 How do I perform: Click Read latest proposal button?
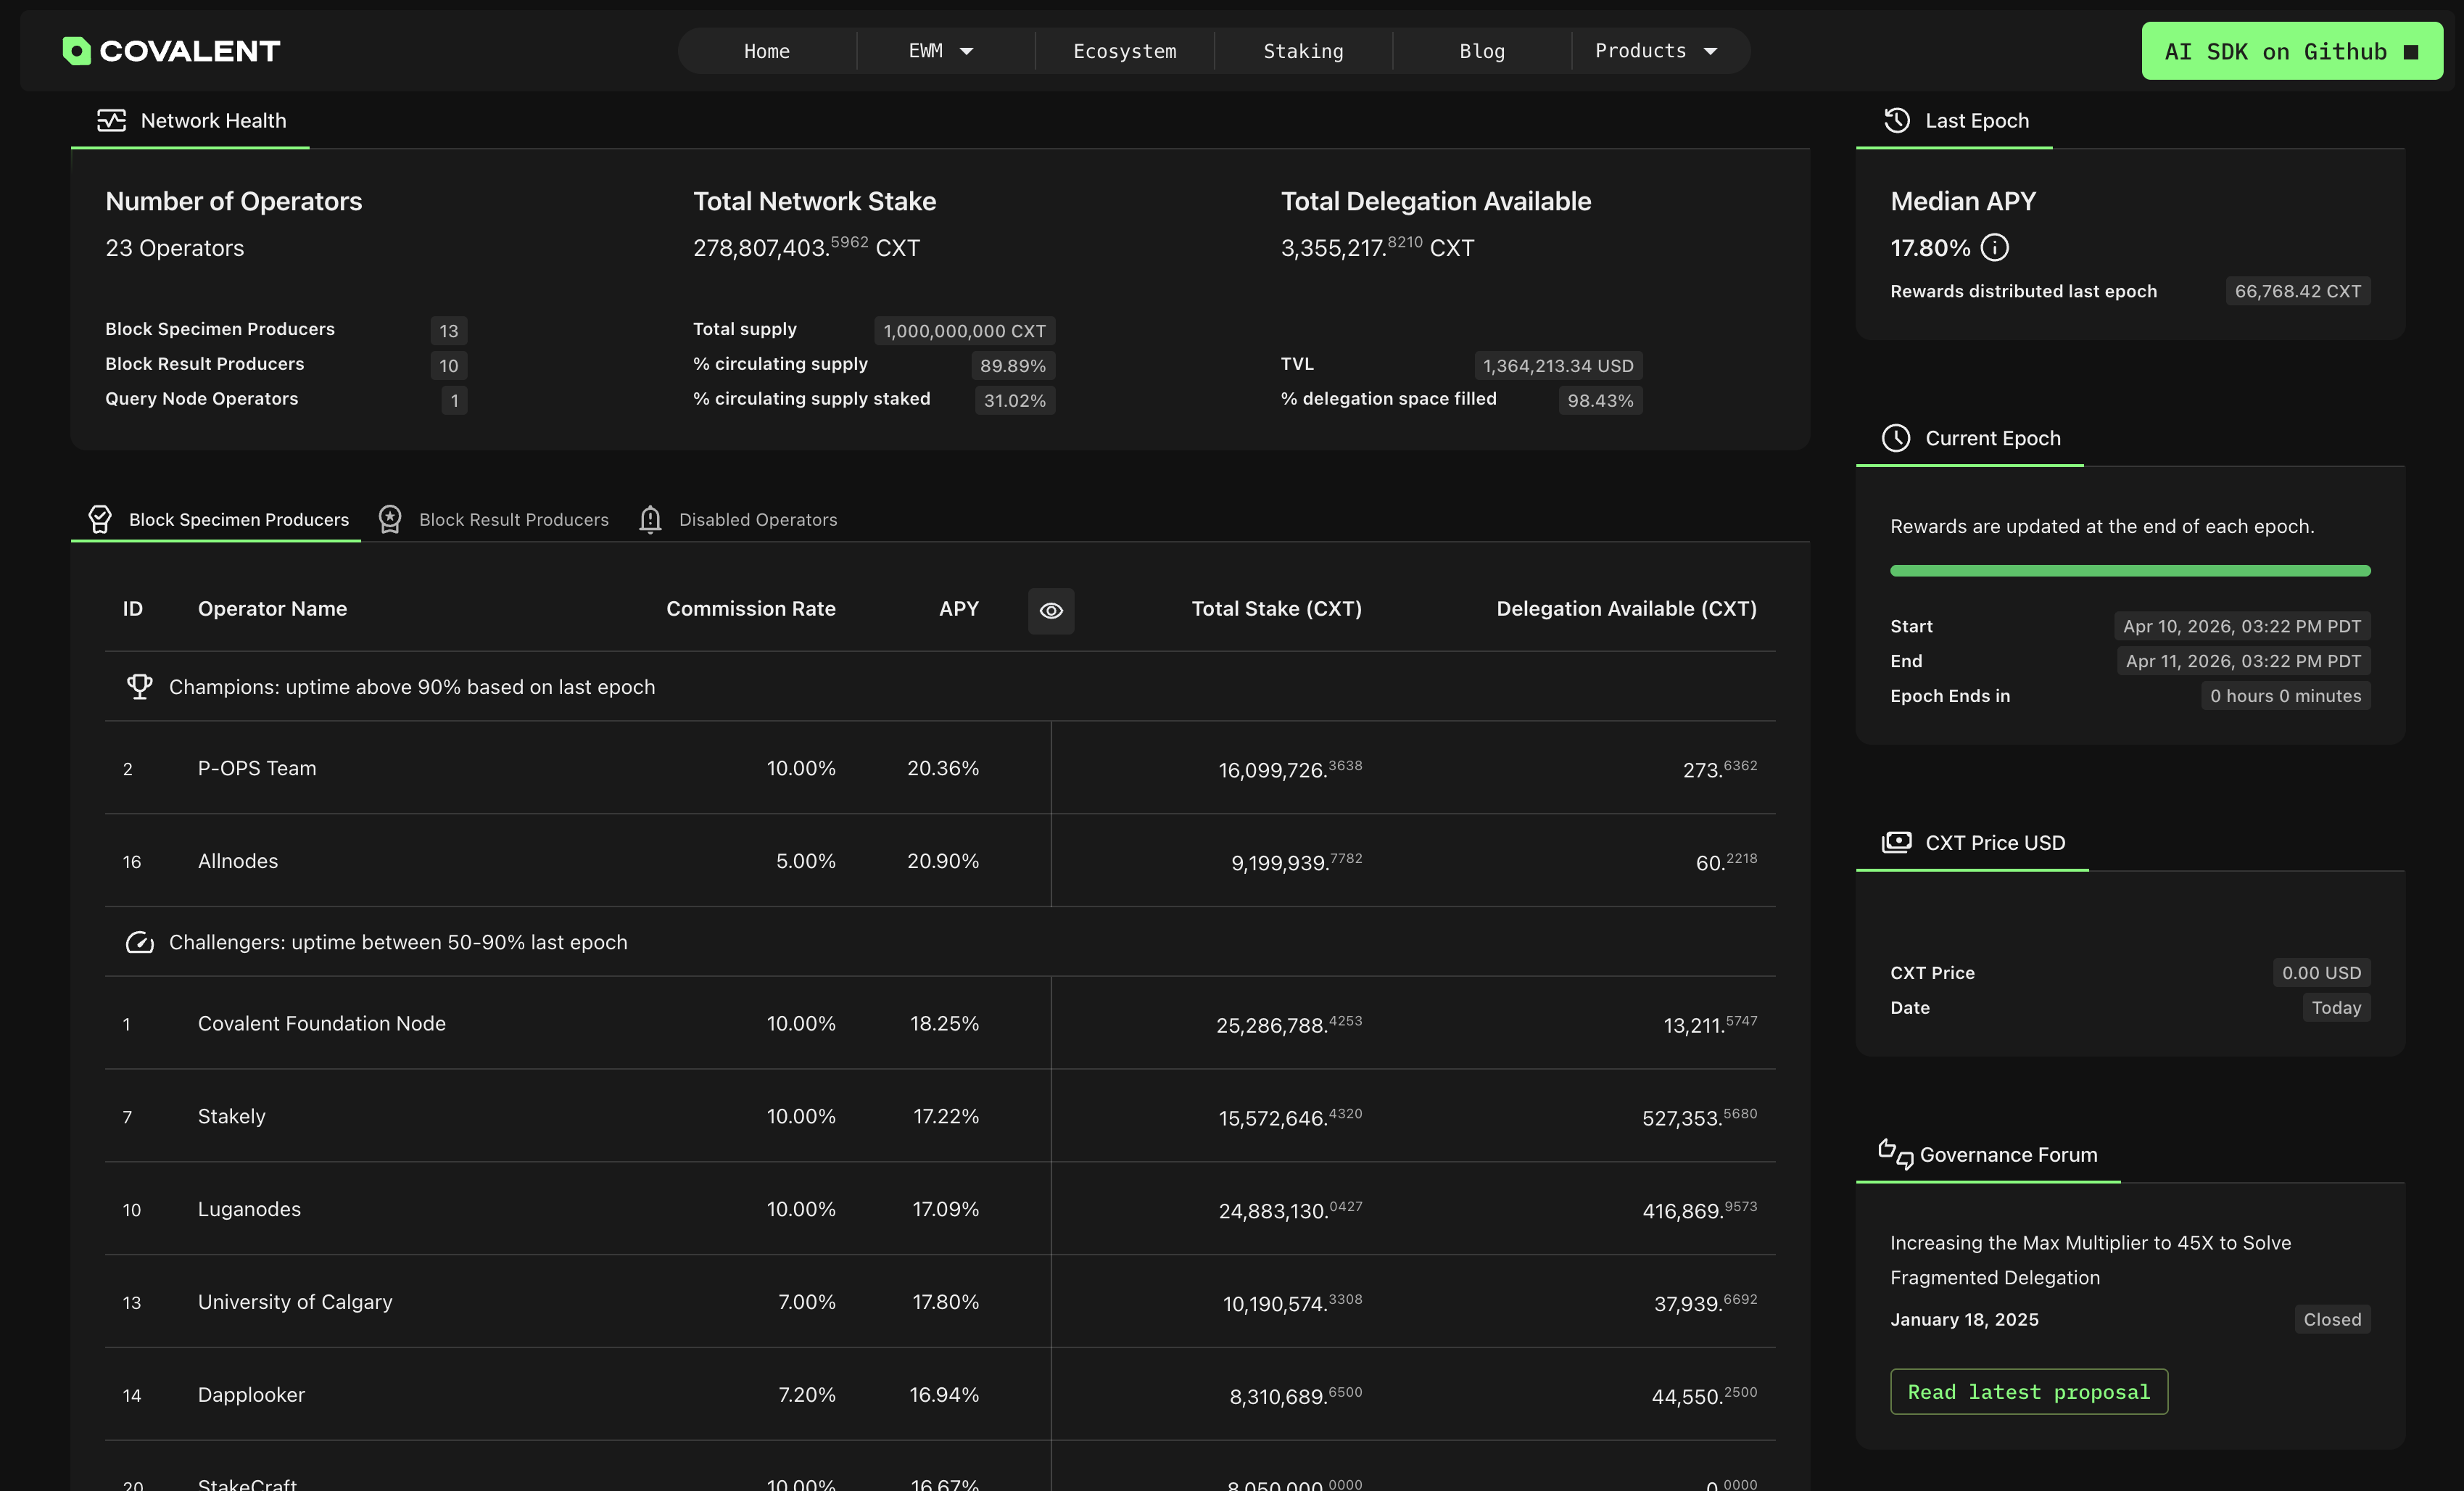coord(2029,1391)
